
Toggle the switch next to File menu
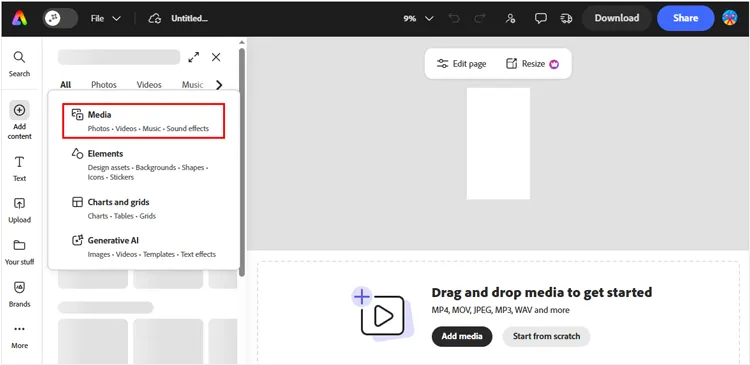[60, 18]
